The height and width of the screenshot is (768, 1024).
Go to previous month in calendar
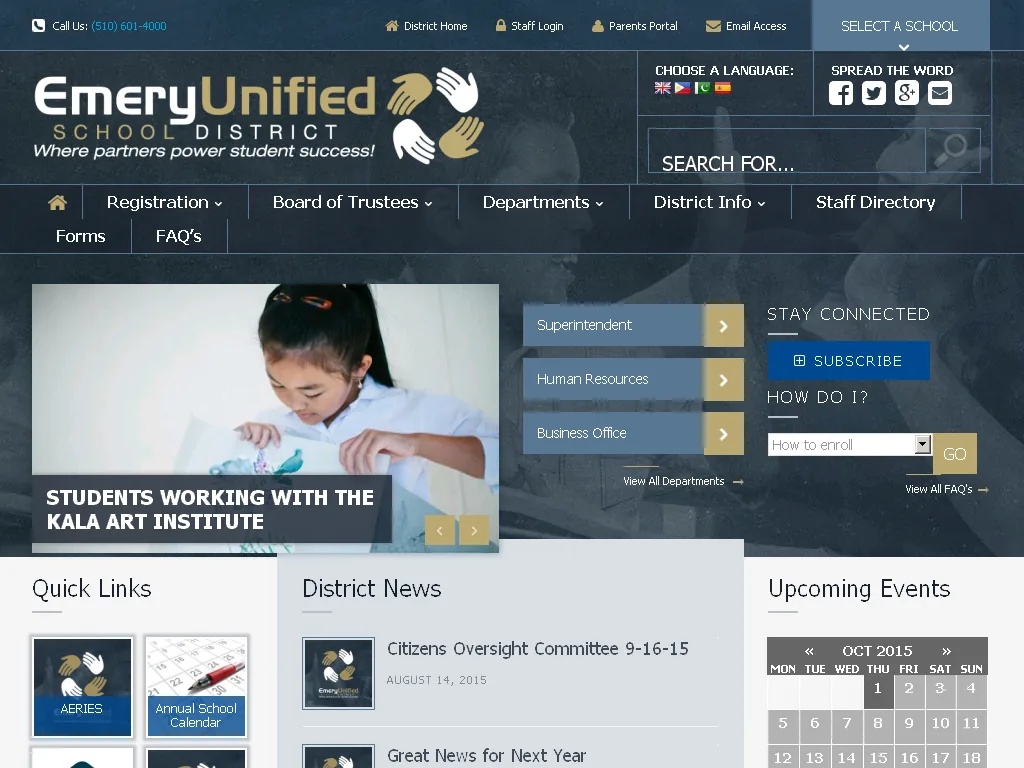coord(809,651)
